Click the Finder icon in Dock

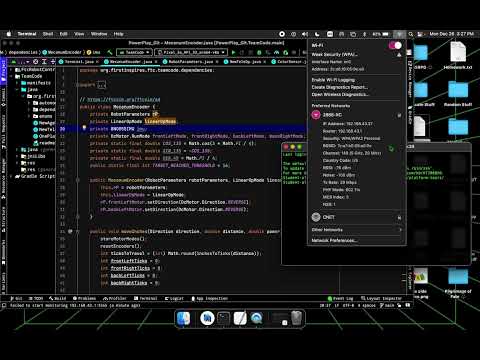click(184, 319)
